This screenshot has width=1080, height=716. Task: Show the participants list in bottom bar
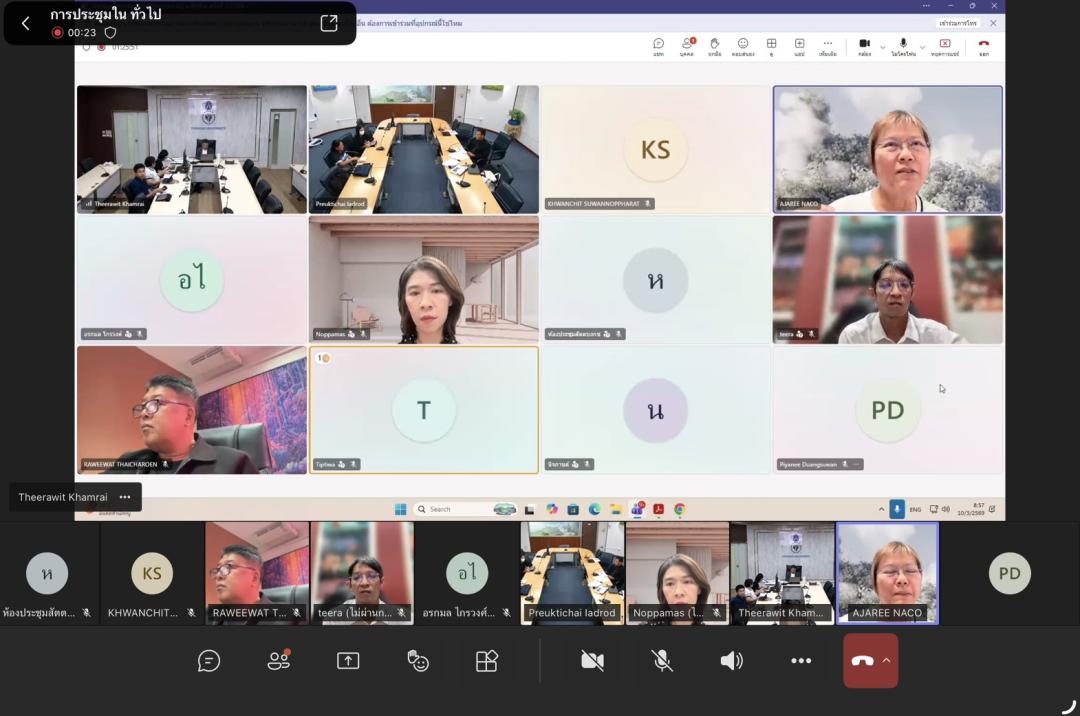[x=279, y=661]
